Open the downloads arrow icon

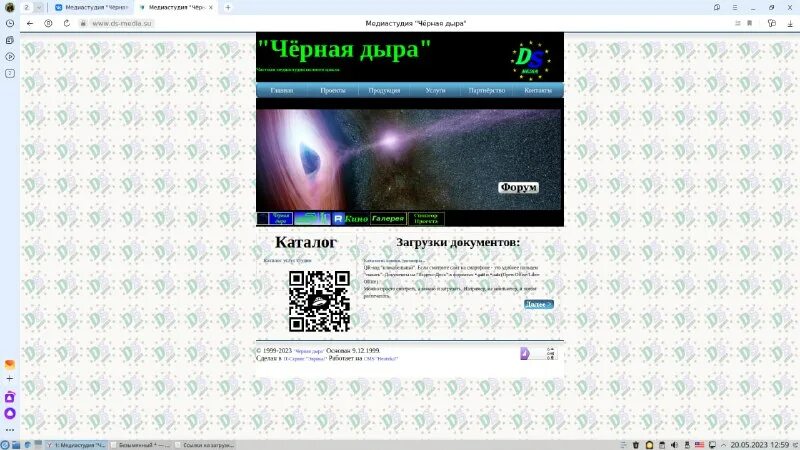point(790,23)
